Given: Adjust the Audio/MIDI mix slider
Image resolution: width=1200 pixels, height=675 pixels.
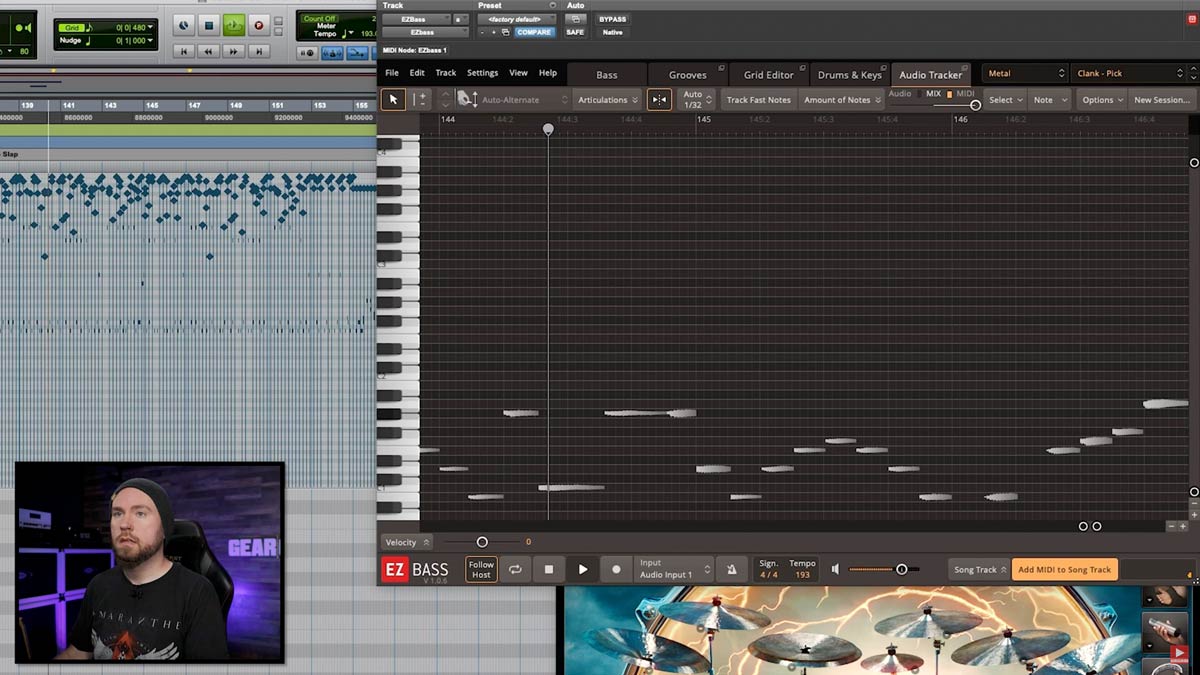Looking at the screenshot, I should (975, 104).
